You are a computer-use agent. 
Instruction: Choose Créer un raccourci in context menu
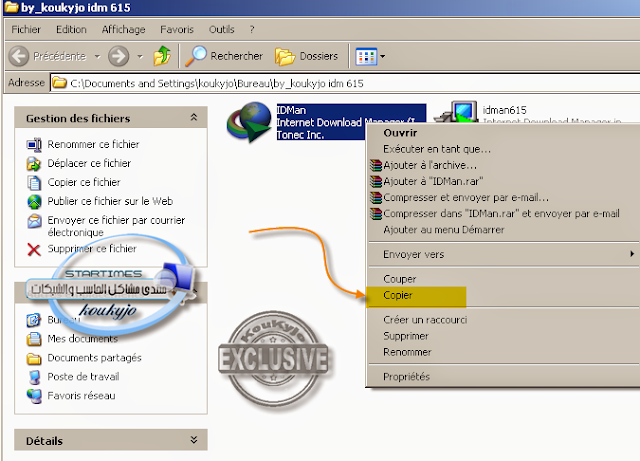pyautogui.click(x=504, y=320)
